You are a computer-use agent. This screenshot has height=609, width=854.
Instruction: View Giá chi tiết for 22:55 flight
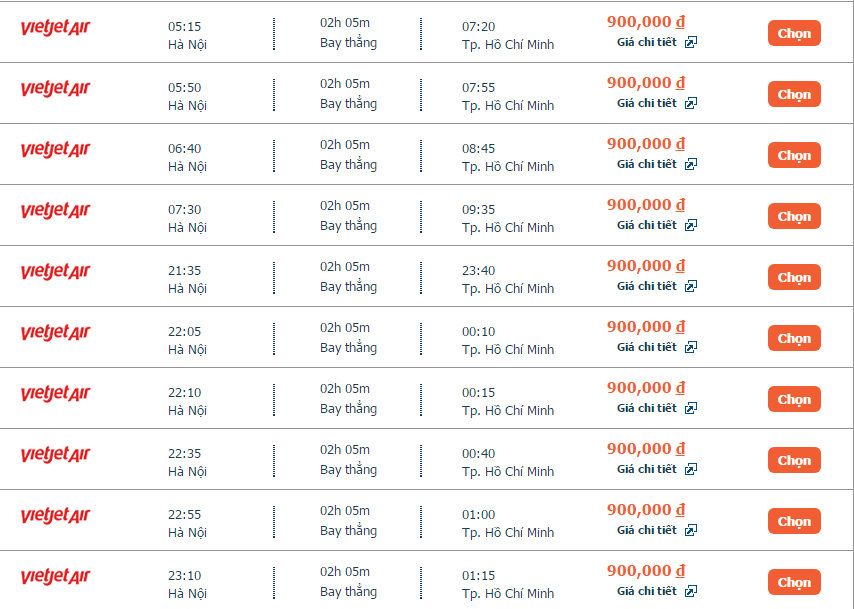647,530
